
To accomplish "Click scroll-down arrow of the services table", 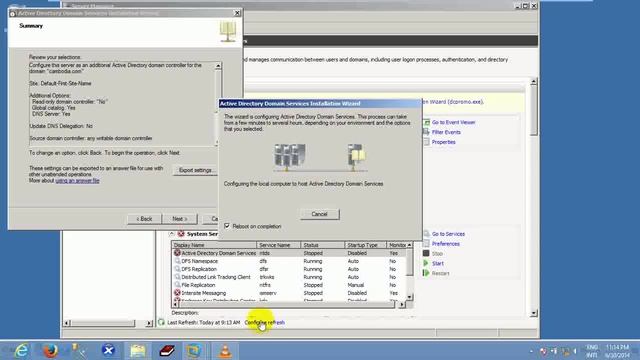I will click(x=409, y=297).
